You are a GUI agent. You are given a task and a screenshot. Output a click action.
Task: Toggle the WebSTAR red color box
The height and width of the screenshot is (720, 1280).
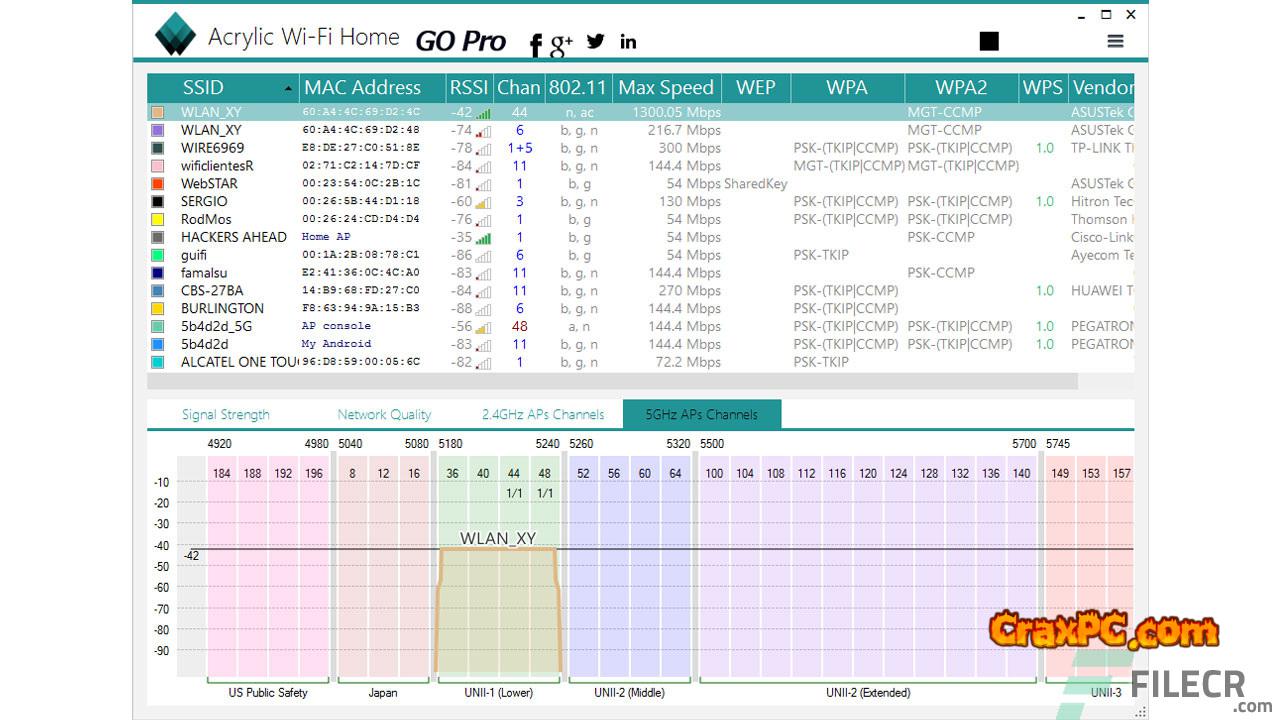(x=157, y=184)
